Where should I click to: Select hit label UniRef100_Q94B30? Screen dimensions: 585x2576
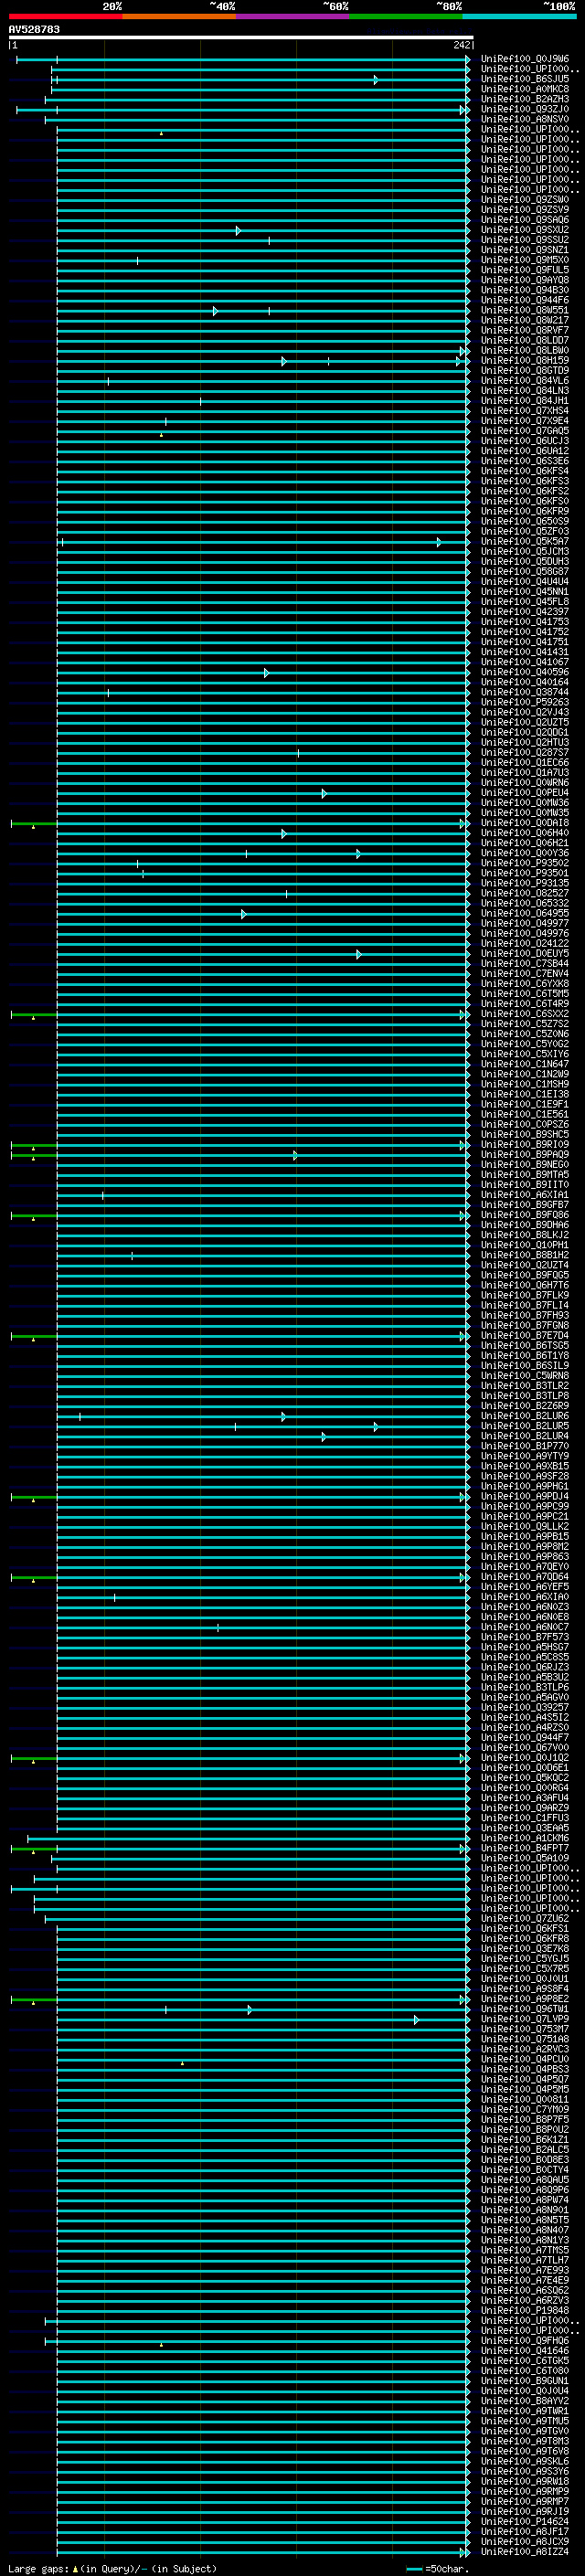525,290
